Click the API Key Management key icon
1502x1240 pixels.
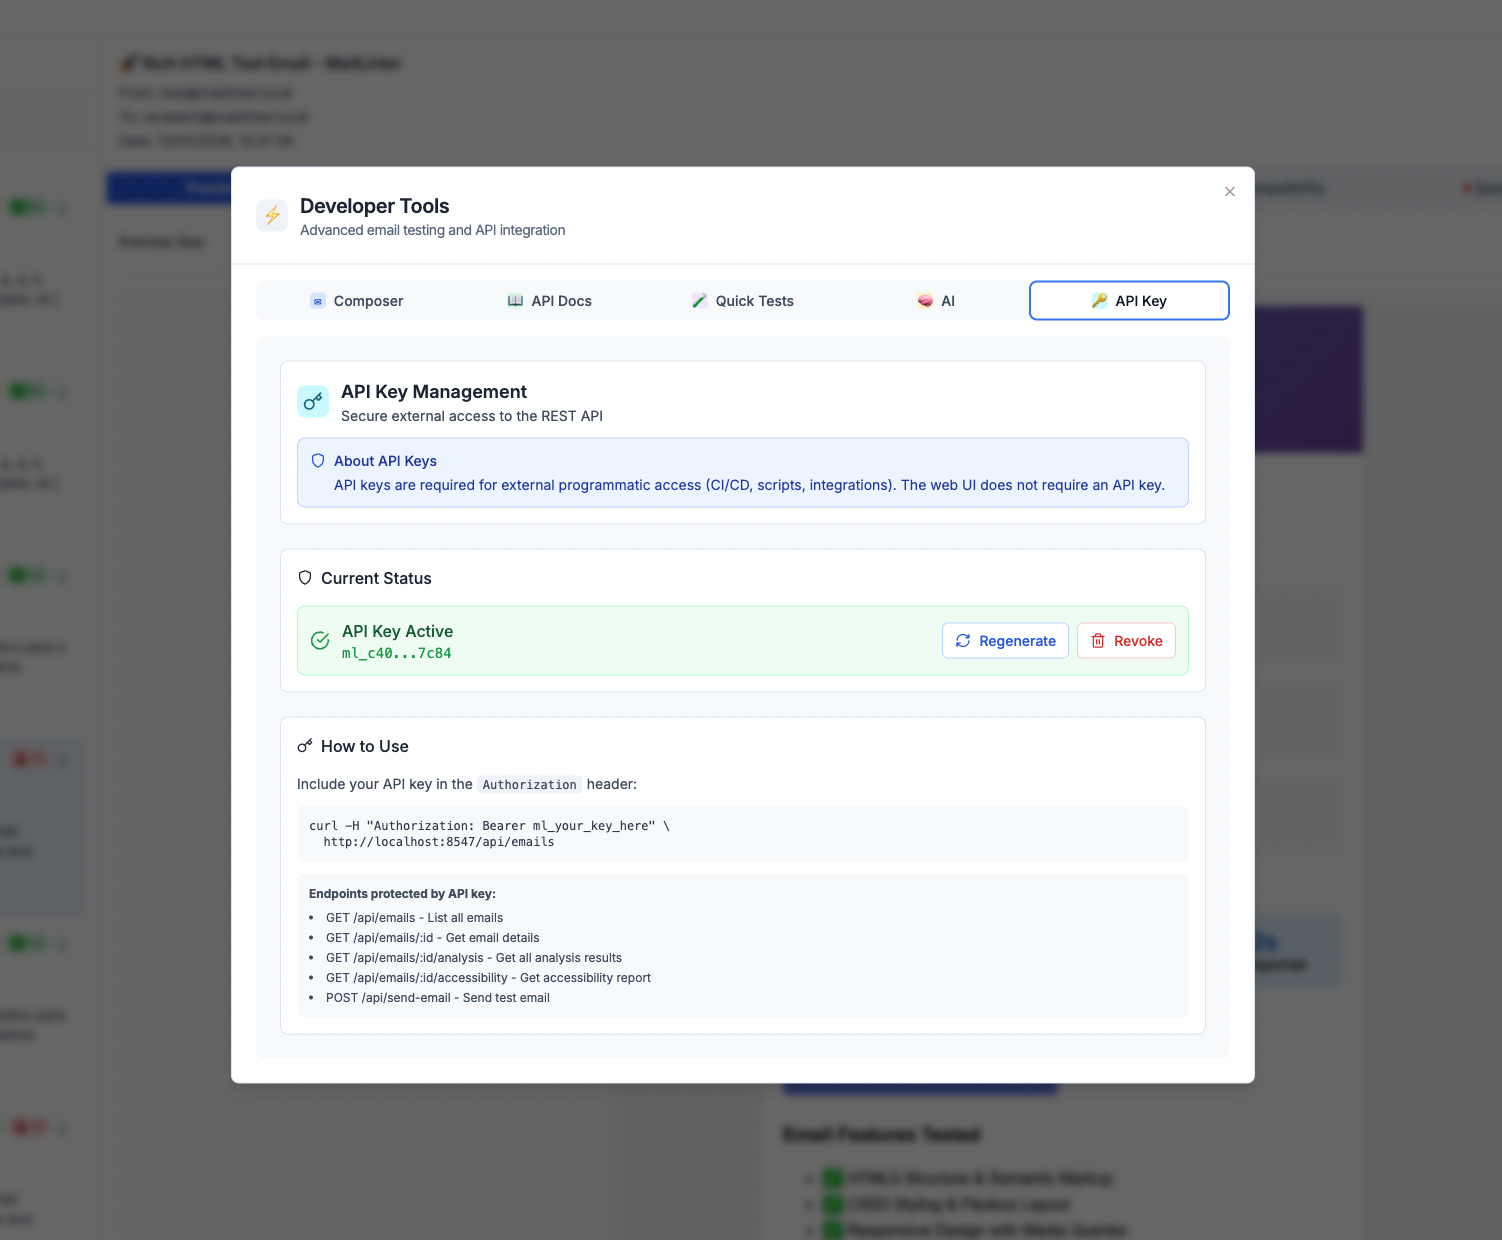point(313,402)
